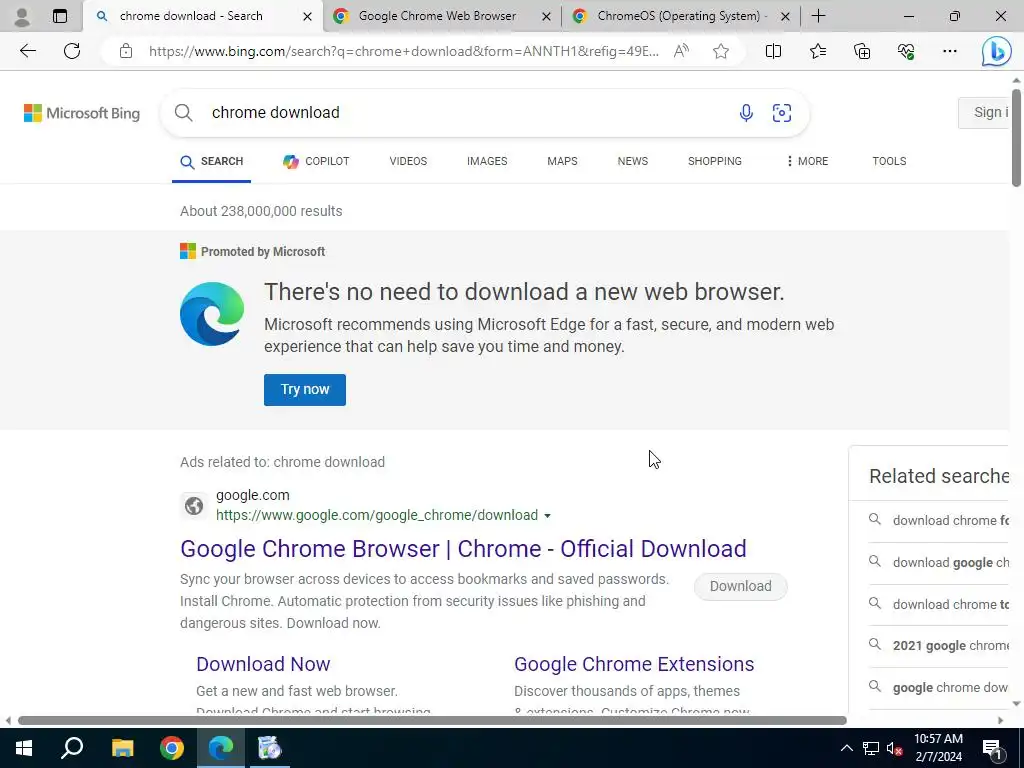This screenshot has width=1024, height=768.
Task: Open the notification center icon
Action: point(992,748)
